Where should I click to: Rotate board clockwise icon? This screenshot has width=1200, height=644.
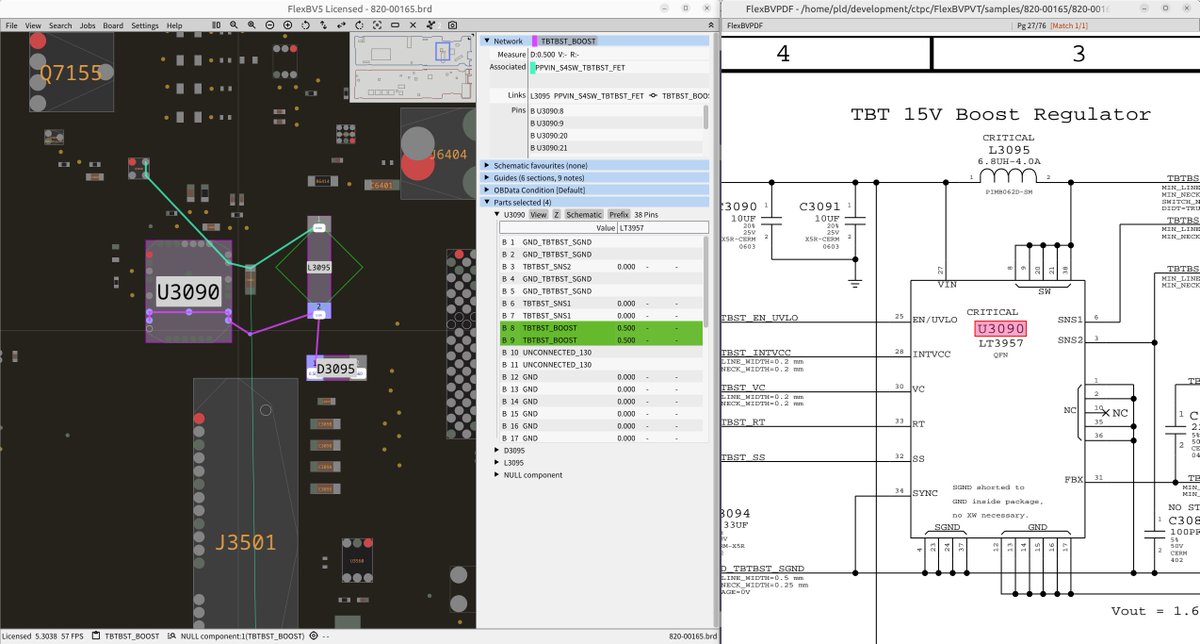coord(359,25)
